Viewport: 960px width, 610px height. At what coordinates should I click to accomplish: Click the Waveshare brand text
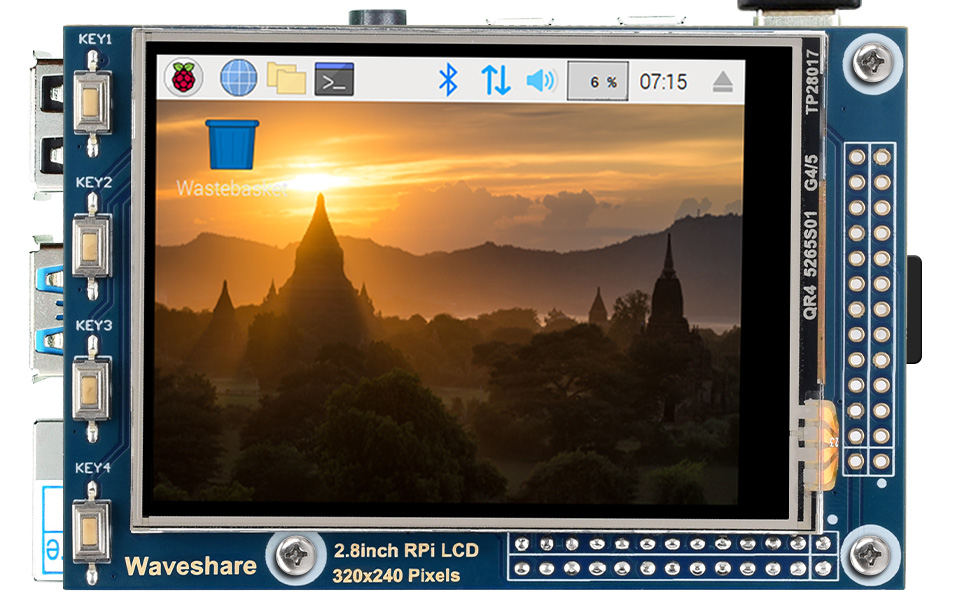click(x=190, y=566)
